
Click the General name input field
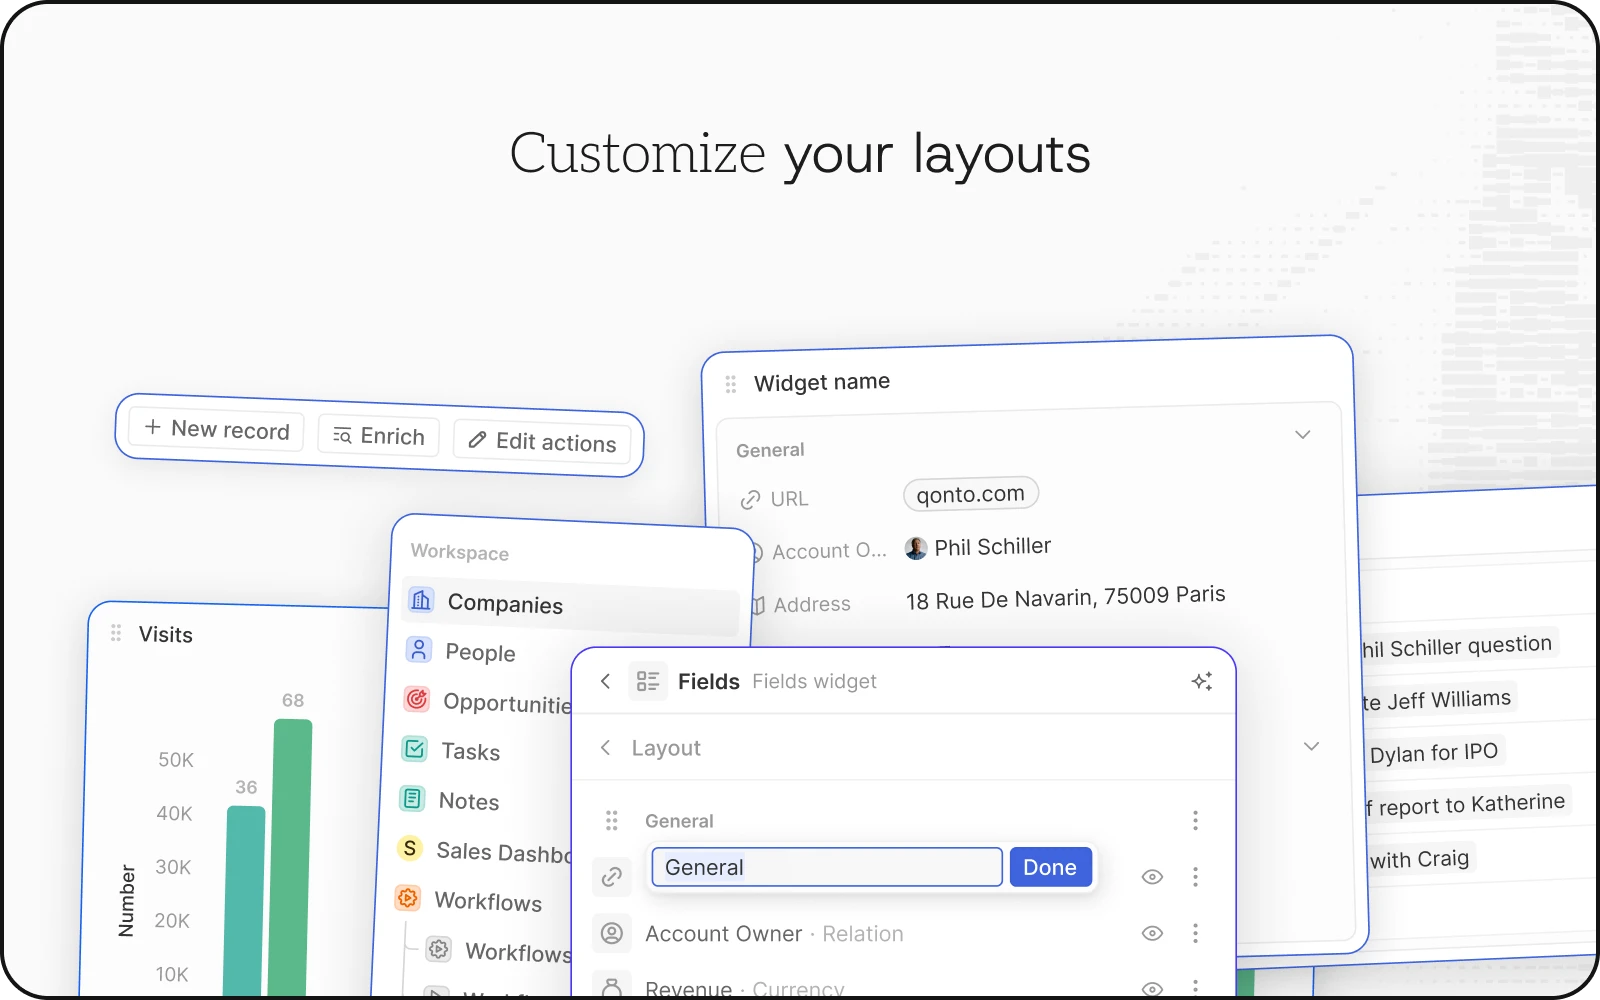(827, 867)
